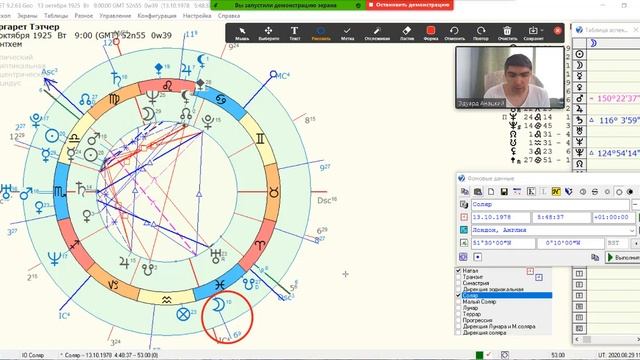Enable the Spotlight tracking tool

click(x=377, y=33)
